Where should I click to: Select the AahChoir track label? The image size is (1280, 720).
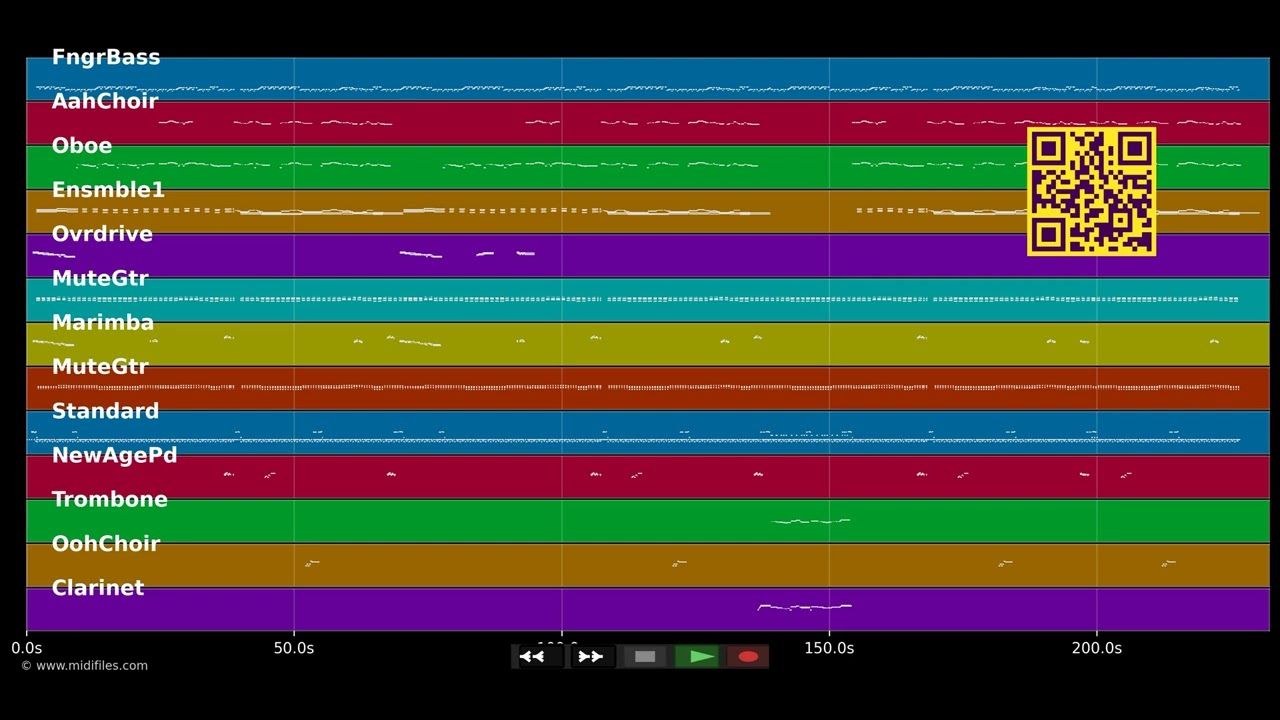[x=105, y=101]
